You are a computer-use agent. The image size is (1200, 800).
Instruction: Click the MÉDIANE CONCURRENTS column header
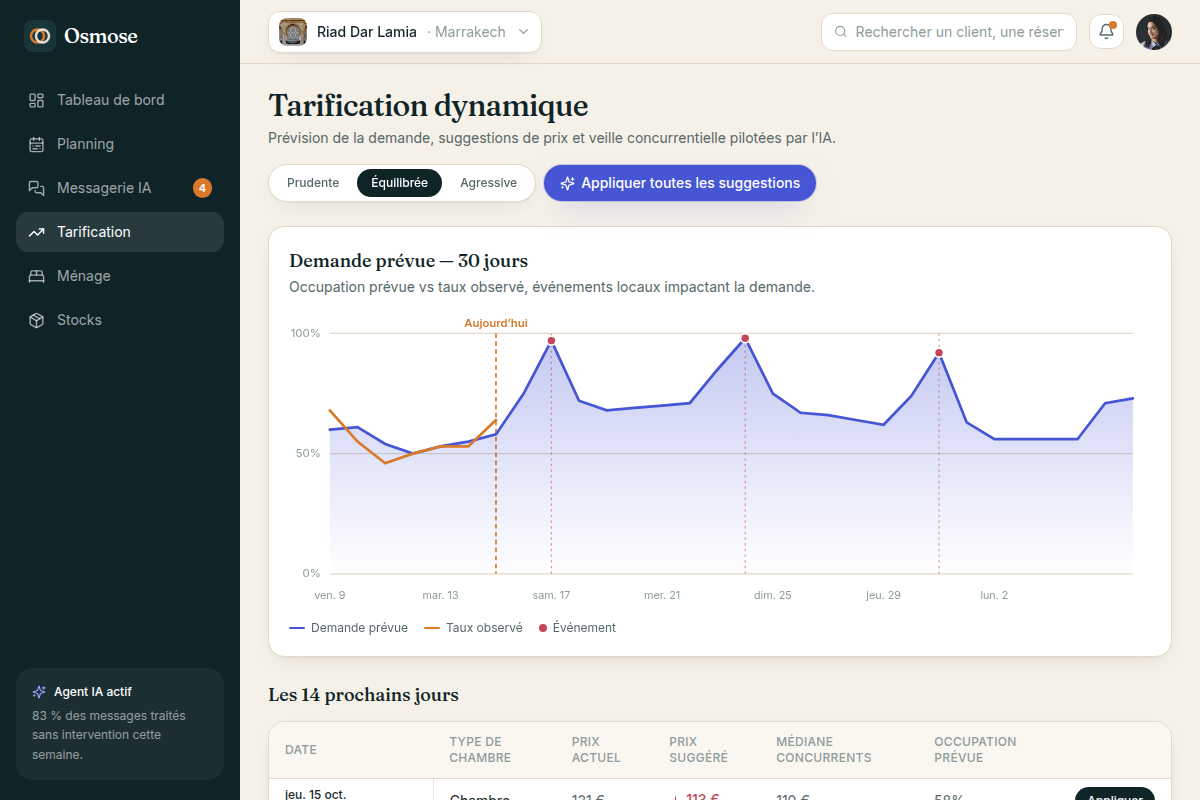click(x=824, y=750)
